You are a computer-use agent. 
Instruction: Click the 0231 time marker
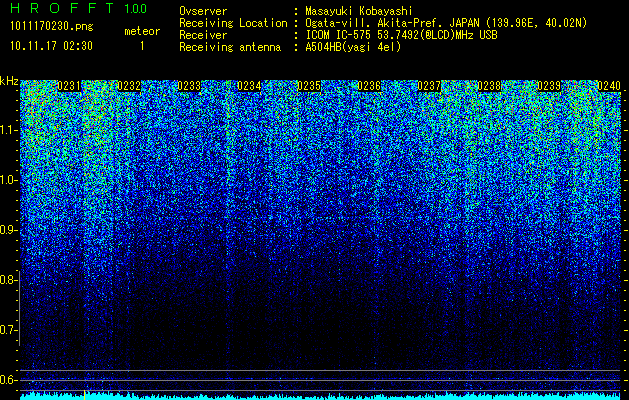tap(69, 86)
